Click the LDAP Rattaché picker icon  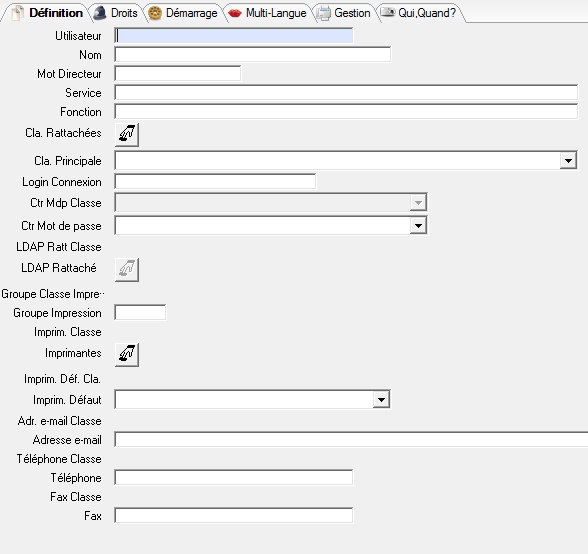click(127, 269)
